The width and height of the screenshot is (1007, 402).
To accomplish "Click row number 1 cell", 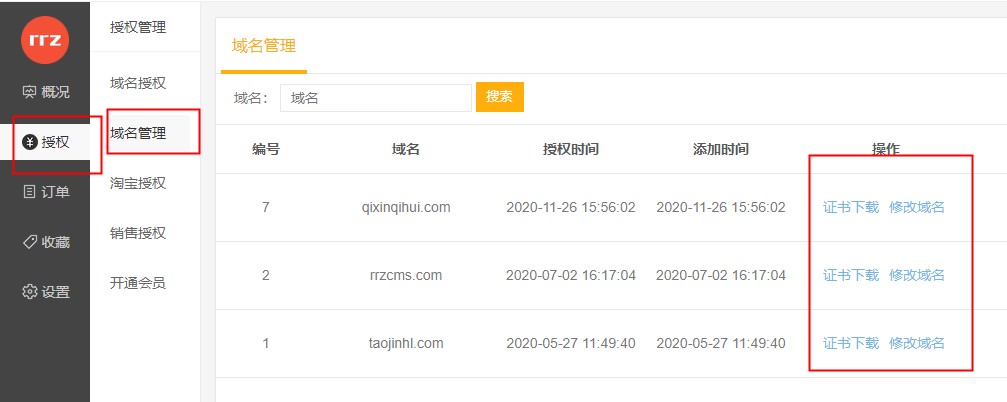I will pos(266,344).
